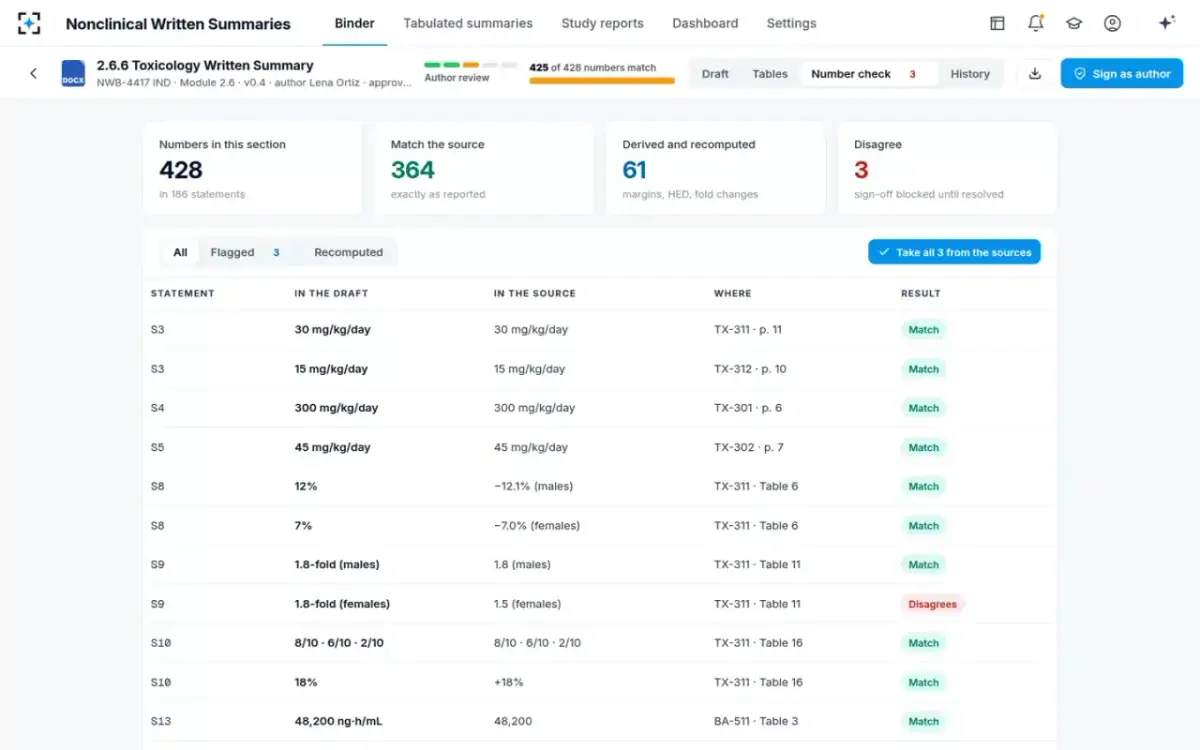Viewport: 1200px width, 750px height.
Task: Launch the AI sparkle assistant
Action: point(1166,23)
